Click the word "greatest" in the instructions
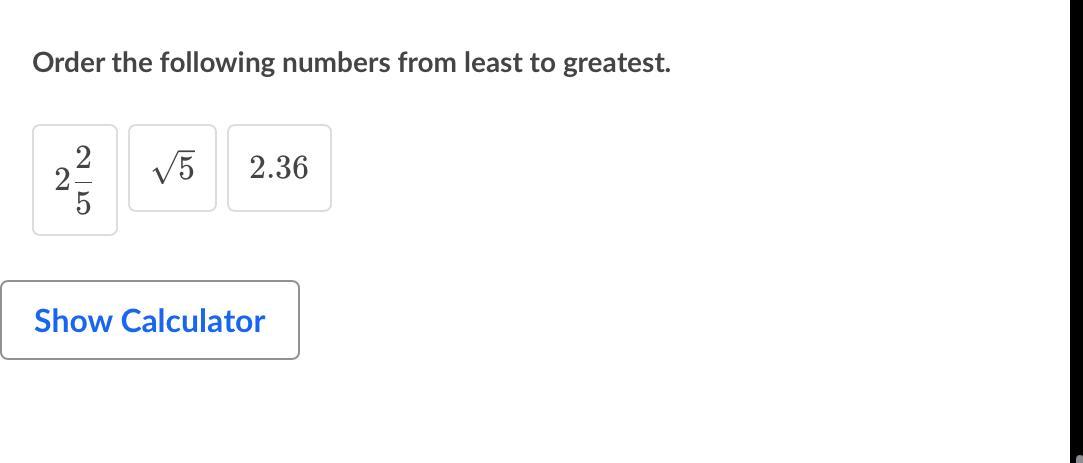Viewport: 1083px width, 463px height. tap(616, 63)
